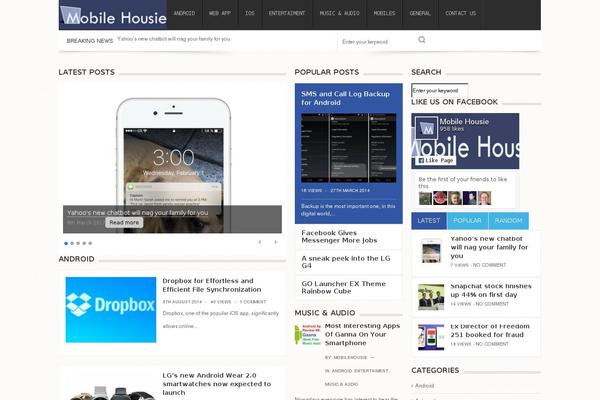Screen dimensions: 600x400
Task: Open the Entertainment menu item
Action: coord(287,13)
